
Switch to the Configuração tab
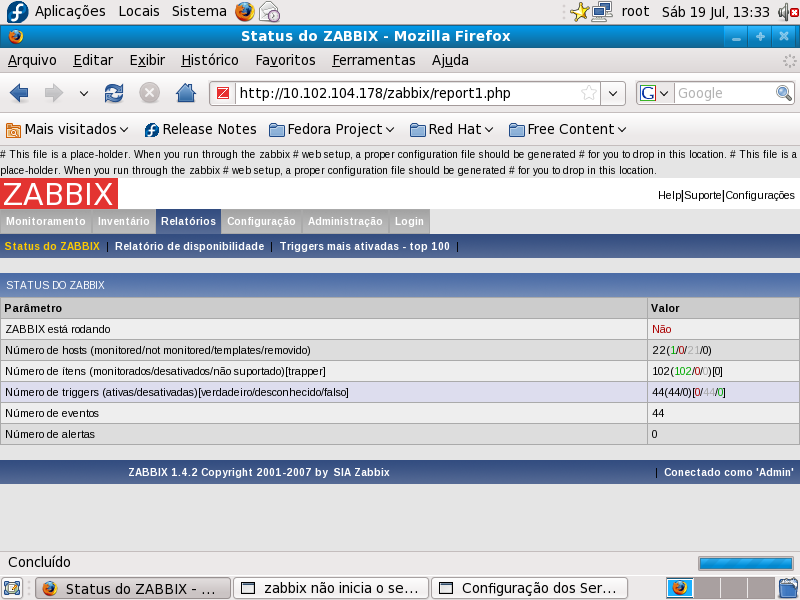point(261,221)
